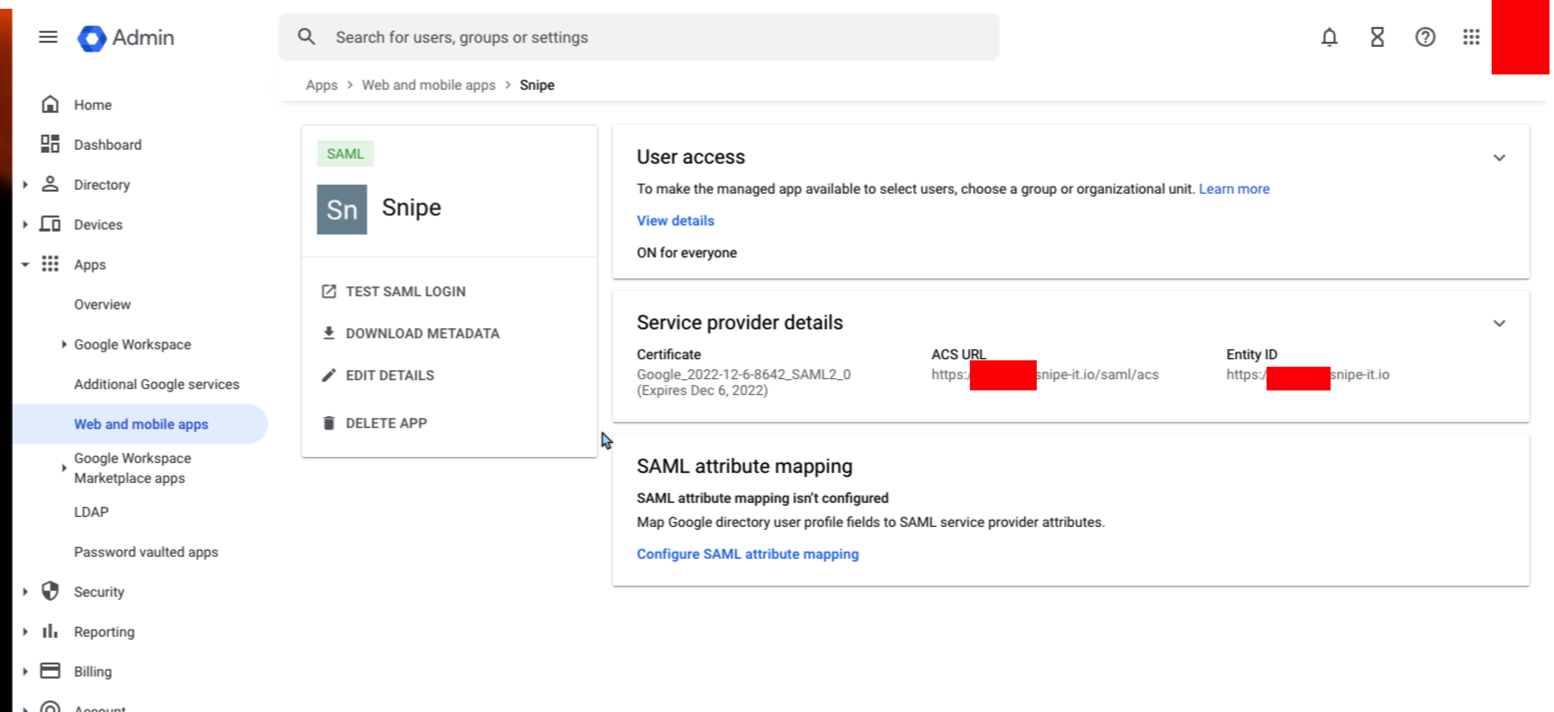Click the Snipe app avatar thumbnail

coord(341,209)
